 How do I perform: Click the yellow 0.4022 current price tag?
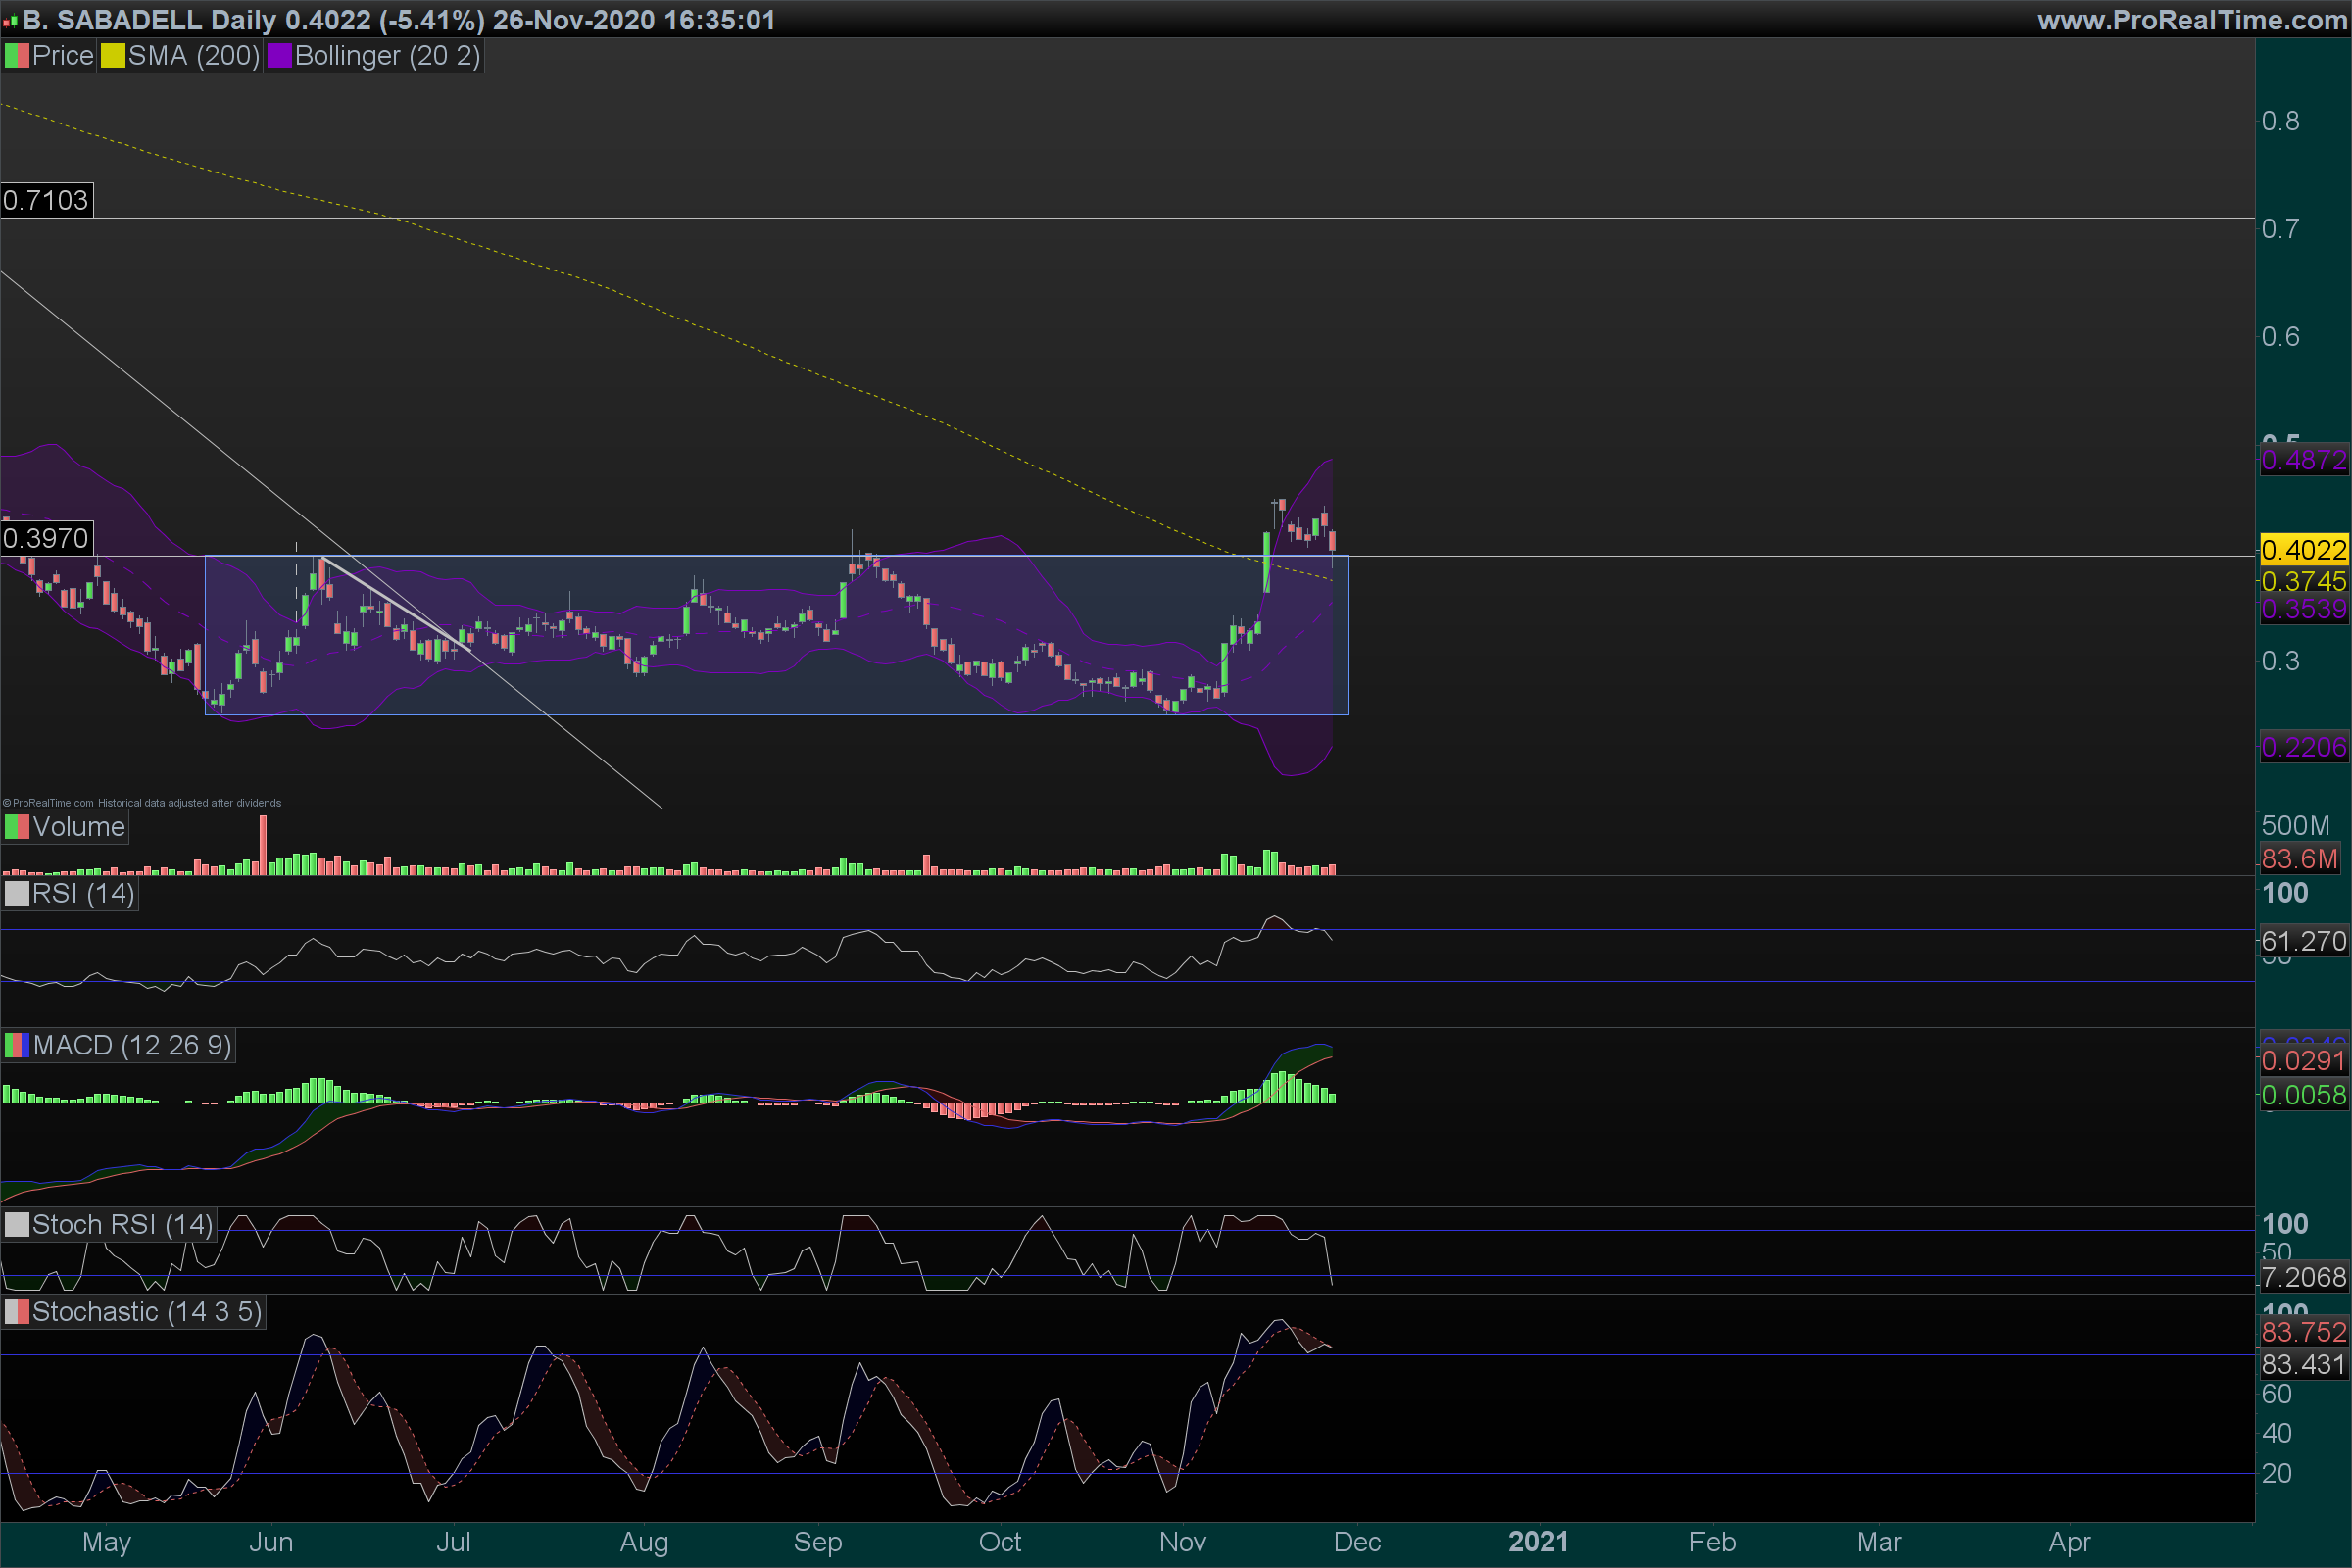coord(2303,550)
